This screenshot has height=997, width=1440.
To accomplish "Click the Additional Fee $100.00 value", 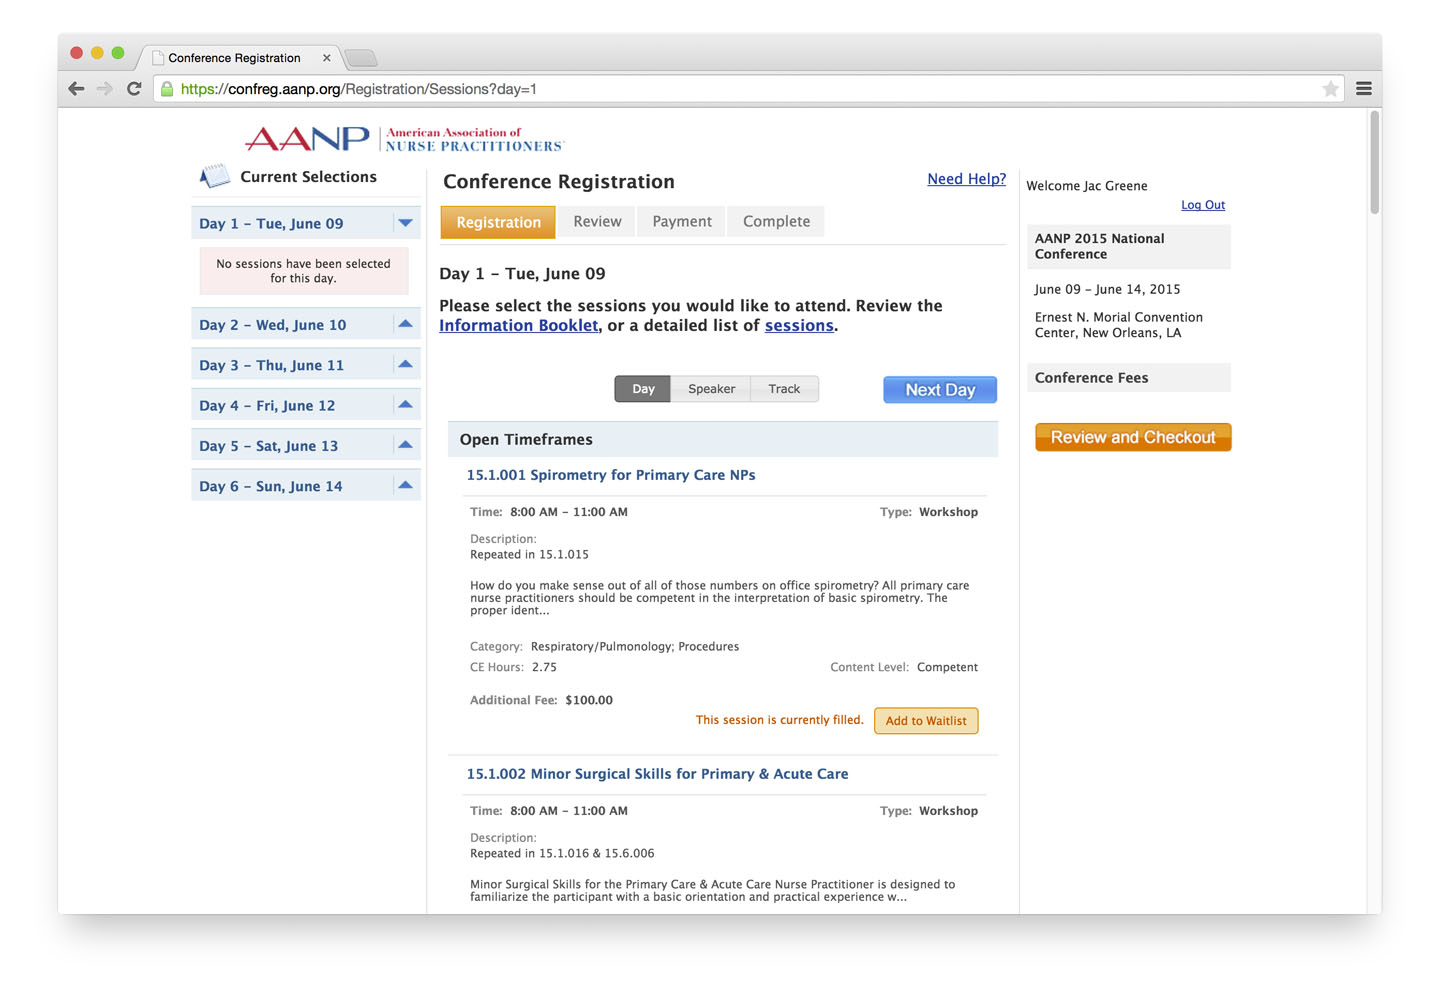I will [589, 700].
